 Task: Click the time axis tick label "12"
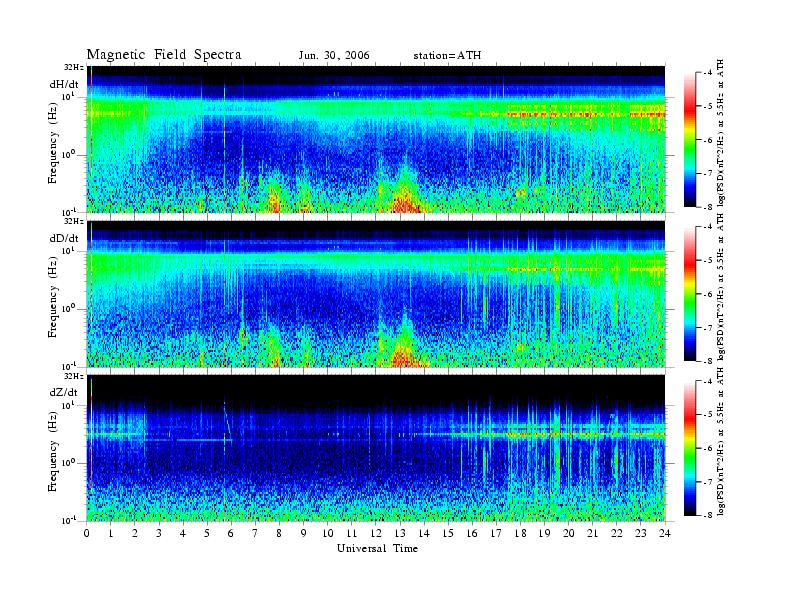[376, 534]
